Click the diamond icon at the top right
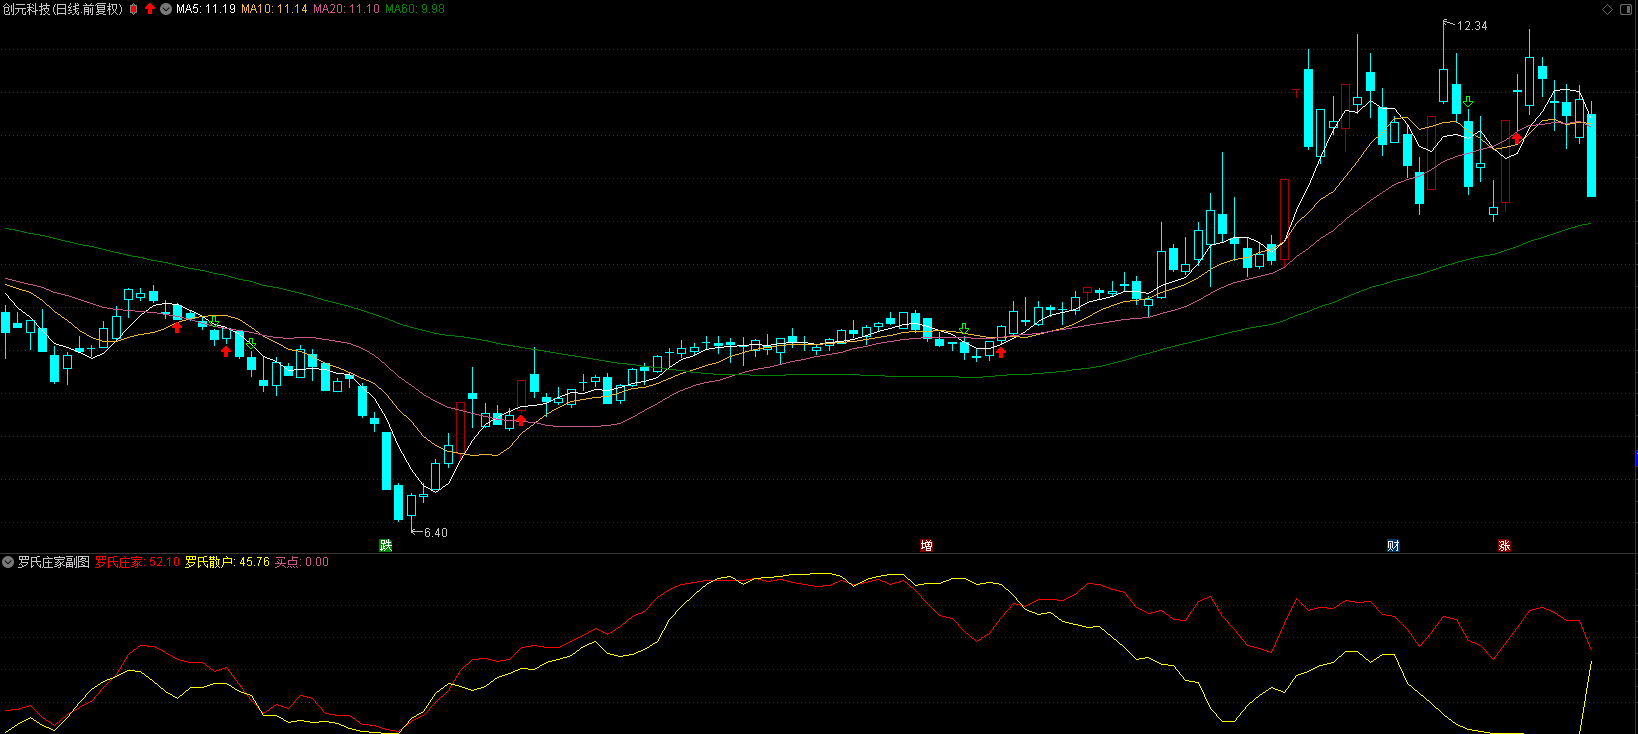1638x734 pixels. tap(1608, 9)
